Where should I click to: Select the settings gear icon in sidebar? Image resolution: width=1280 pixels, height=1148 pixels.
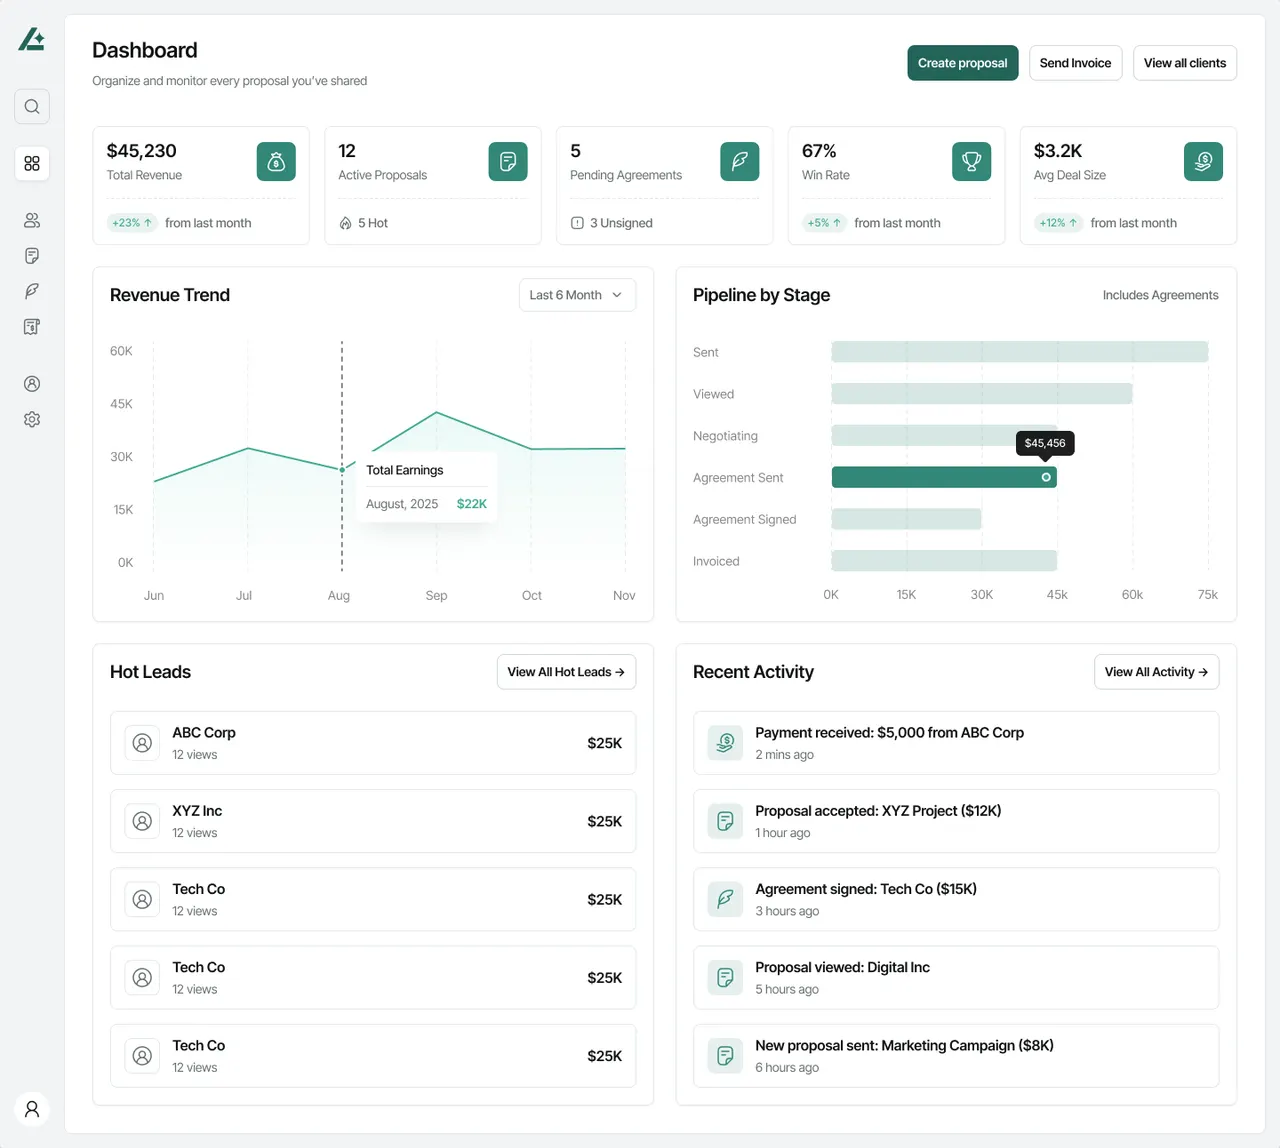(32, 419)
